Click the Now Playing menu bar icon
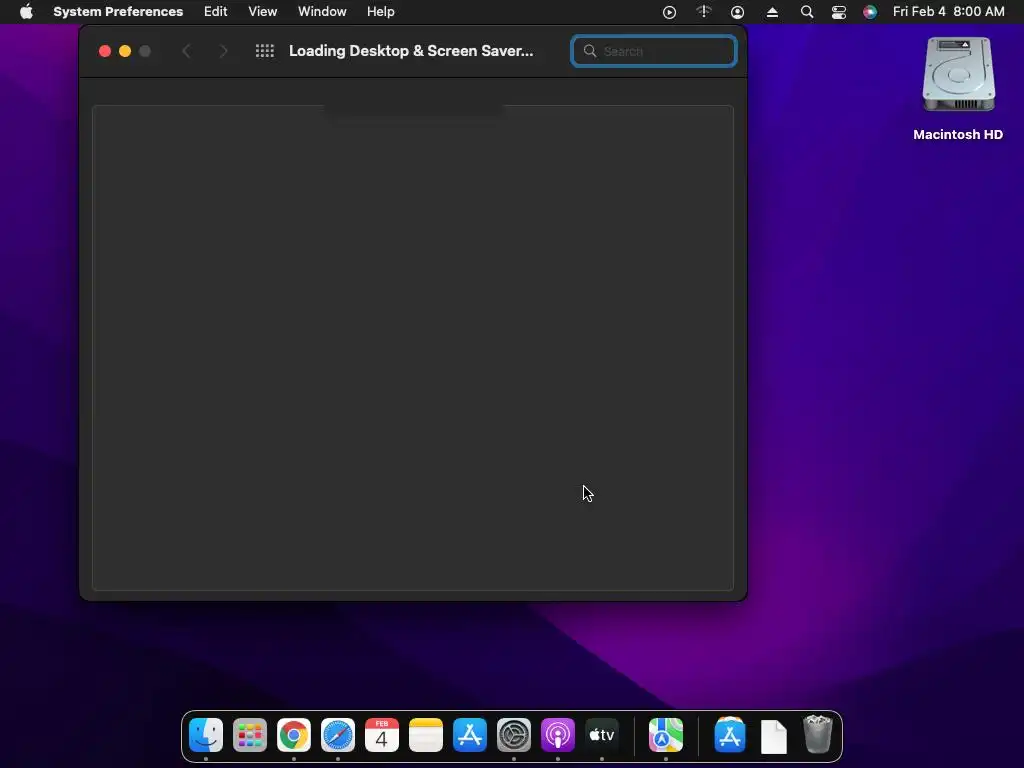The height and width of the screenshot is (768, 1024). (x=669, y=12)
